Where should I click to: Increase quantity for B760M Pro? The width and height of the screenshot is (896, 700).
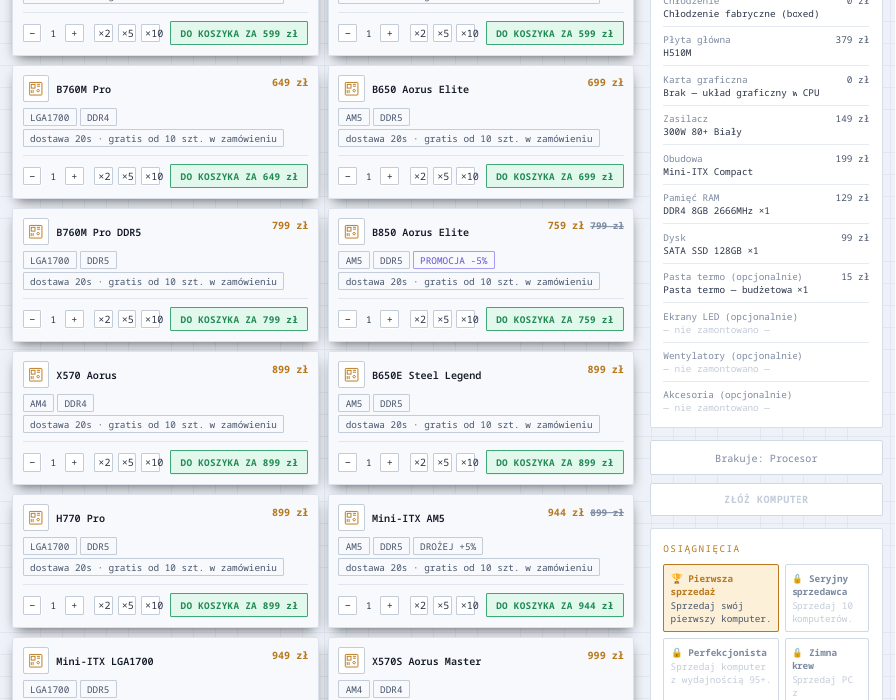click(74, 176)
